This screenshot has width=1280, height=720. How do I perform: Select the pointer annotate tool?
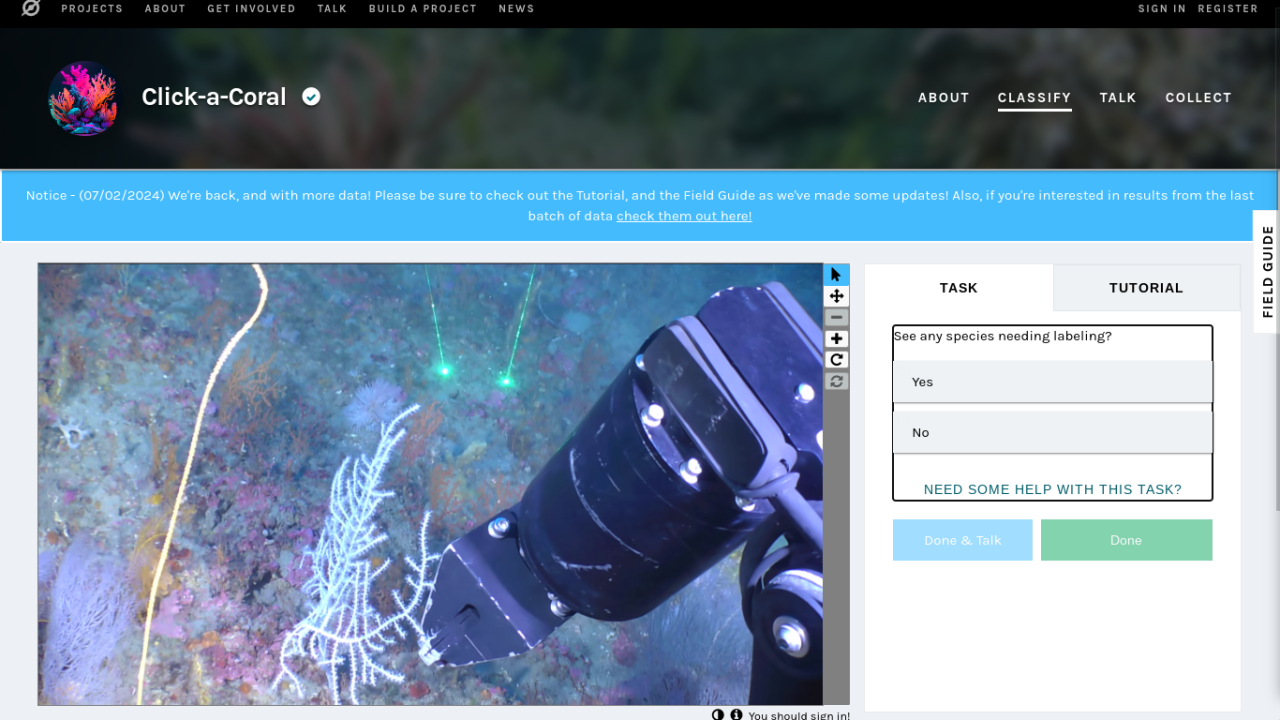click(x=836, y=275)
